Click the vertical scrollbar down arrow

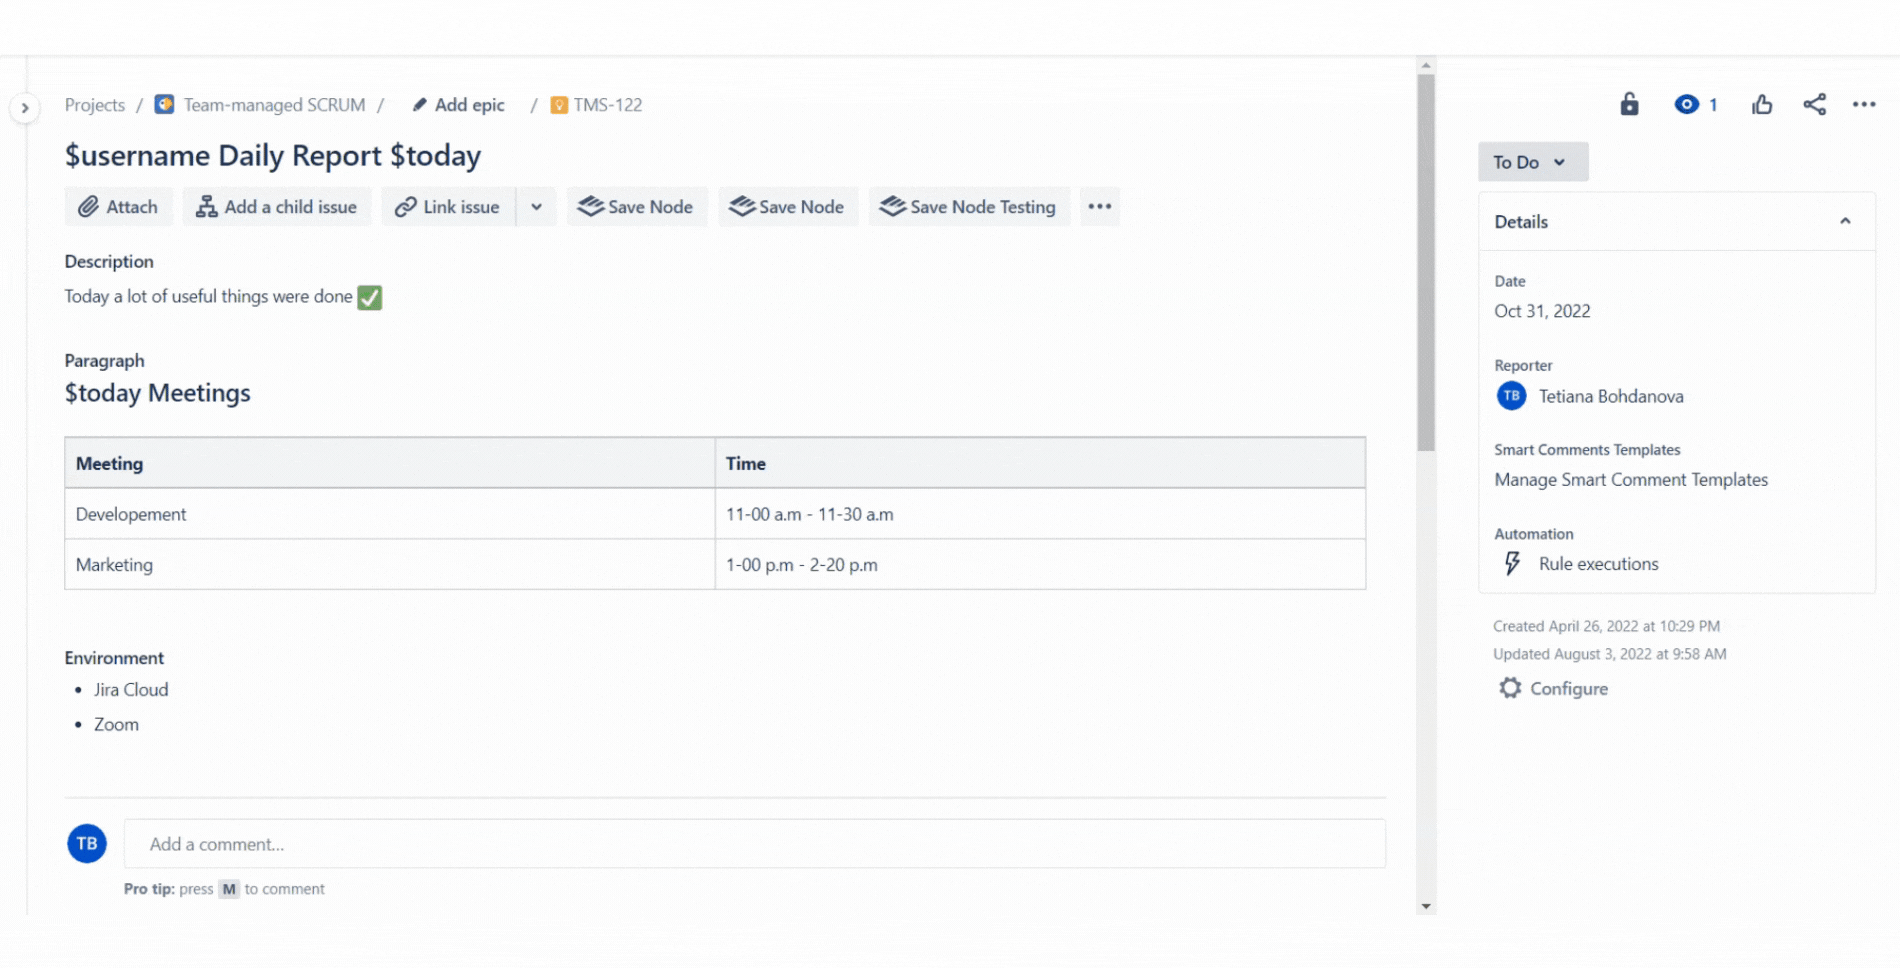[x=1426, y=906]
